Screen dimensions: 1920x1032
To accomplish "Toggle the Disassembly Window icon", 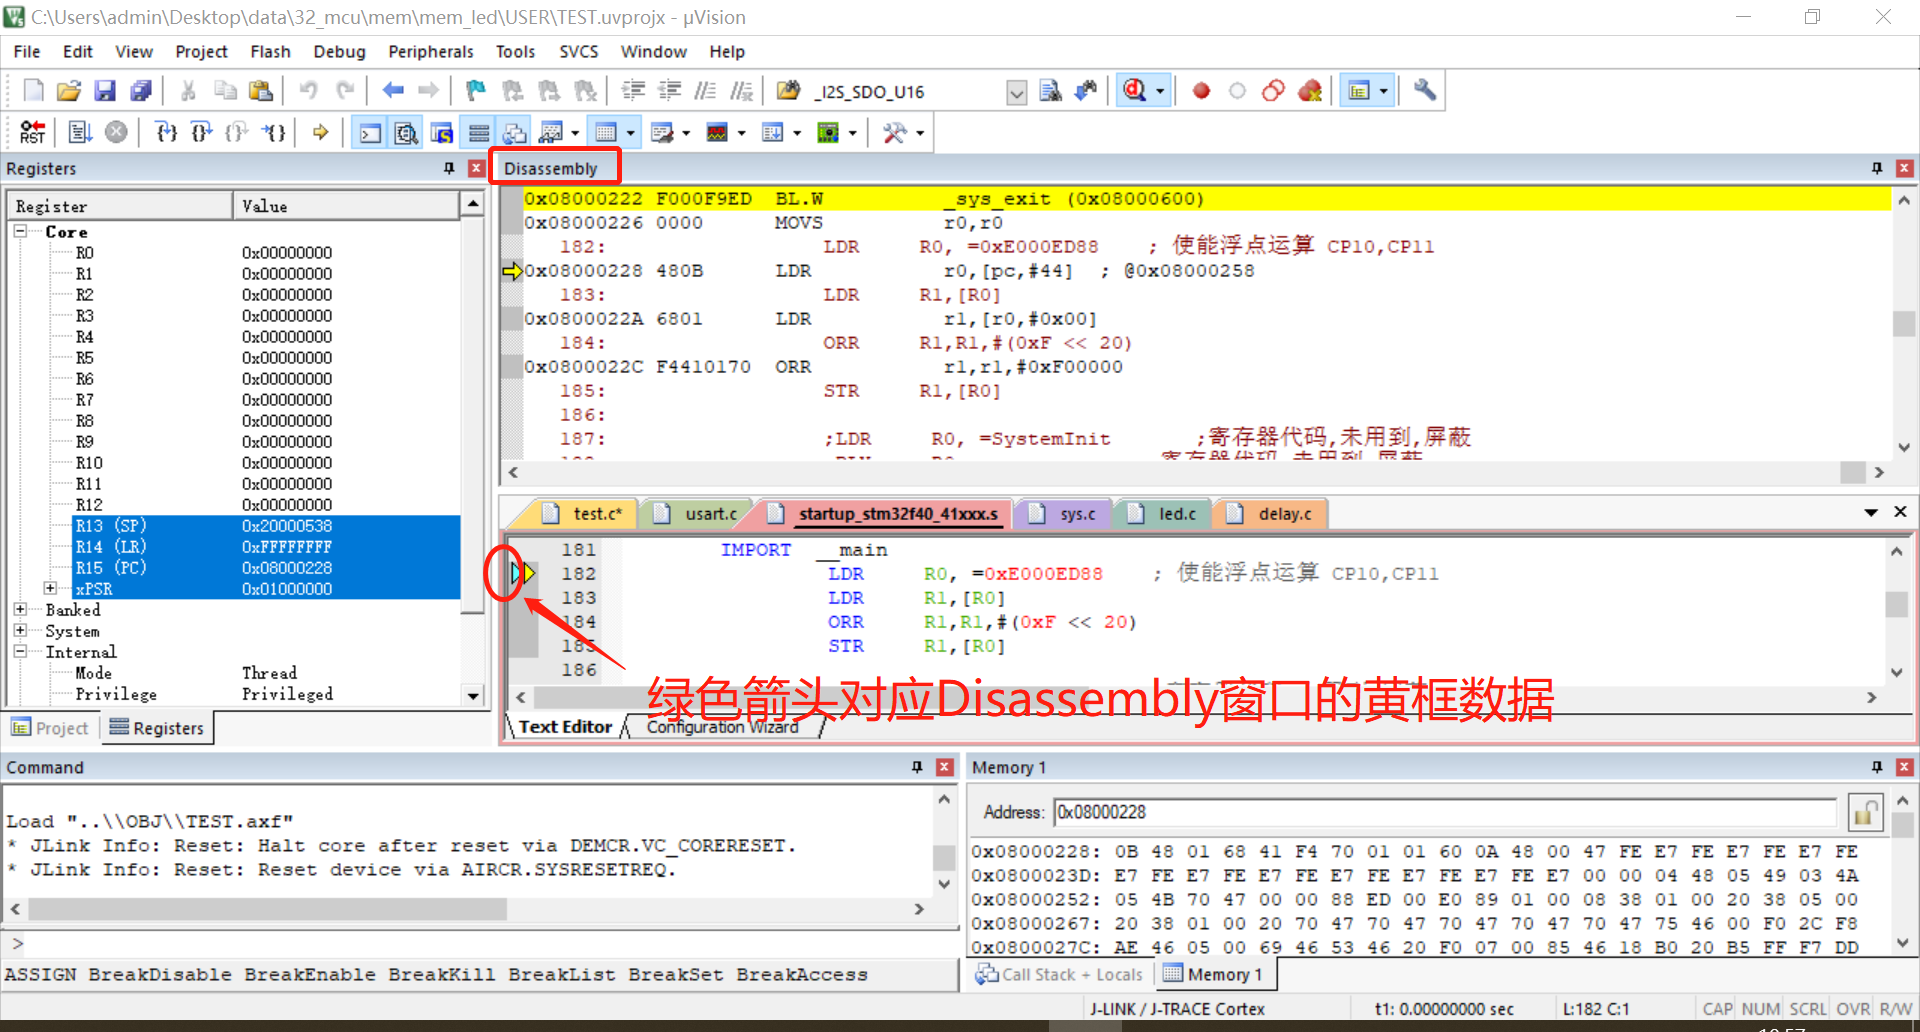I will click(406, 131).
